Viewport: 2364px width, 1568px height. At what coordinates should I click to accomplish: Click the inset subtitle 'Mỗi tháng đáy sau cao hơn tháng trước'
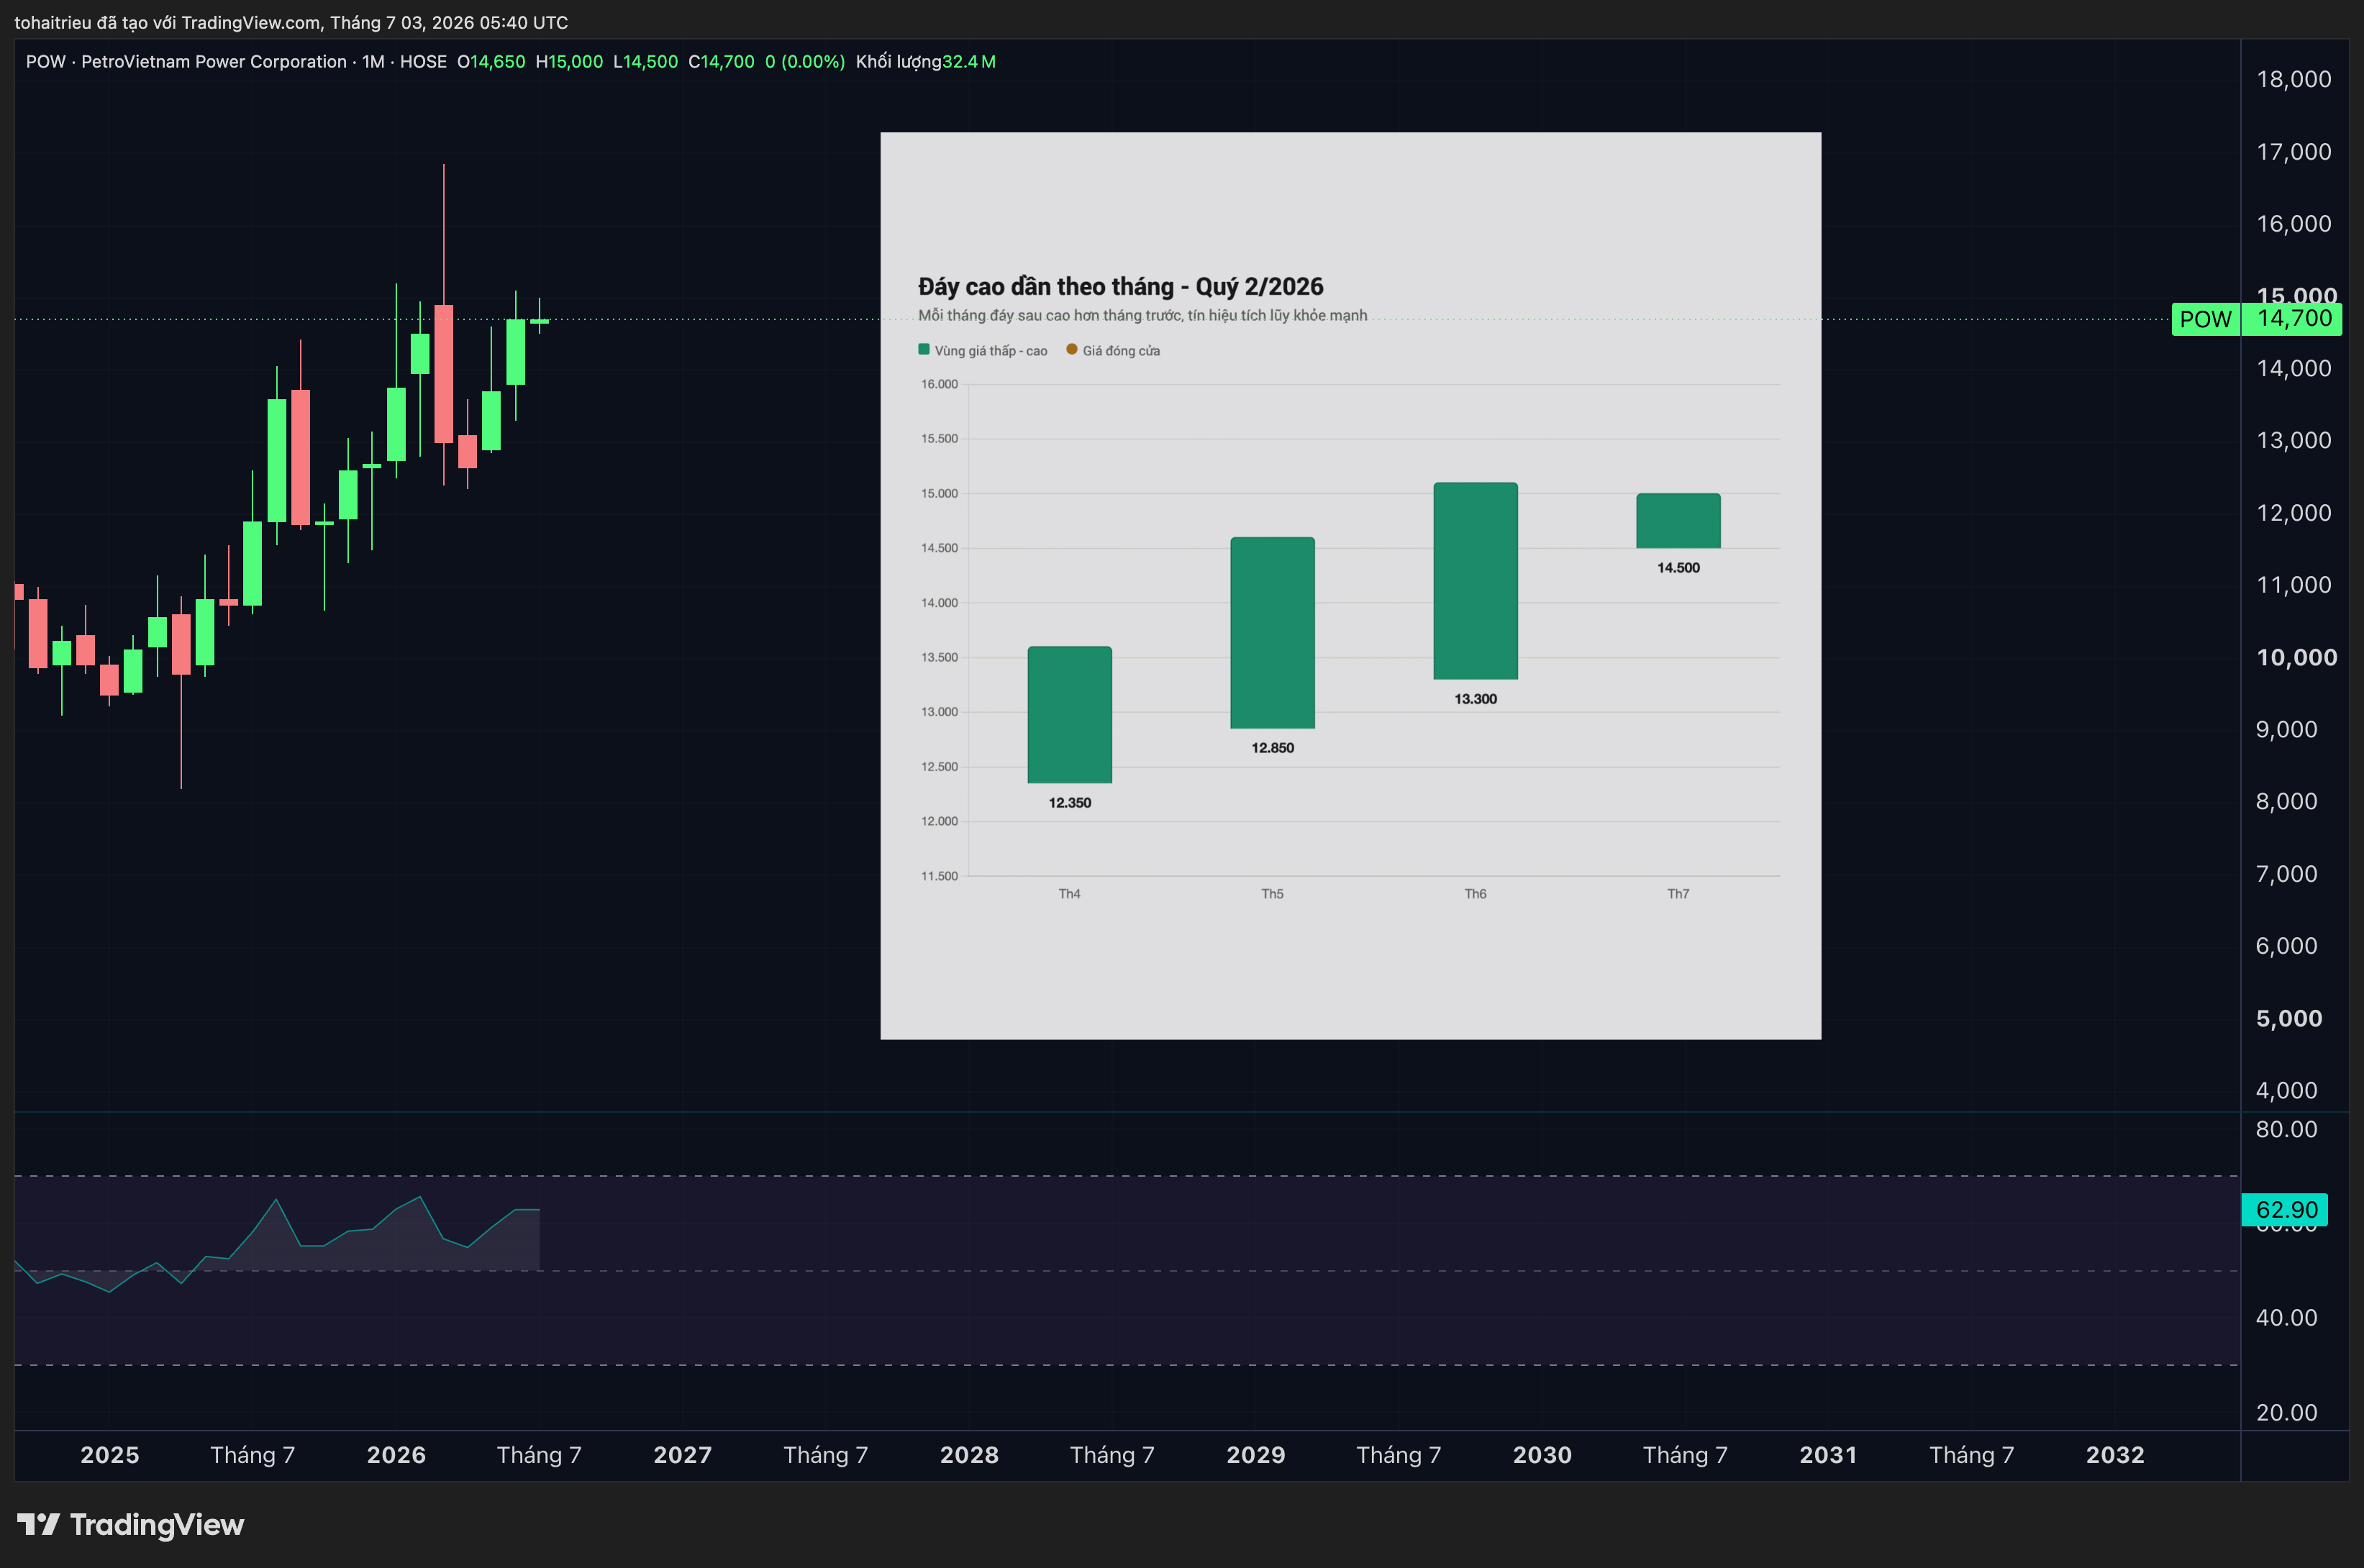coord(1050,315)
